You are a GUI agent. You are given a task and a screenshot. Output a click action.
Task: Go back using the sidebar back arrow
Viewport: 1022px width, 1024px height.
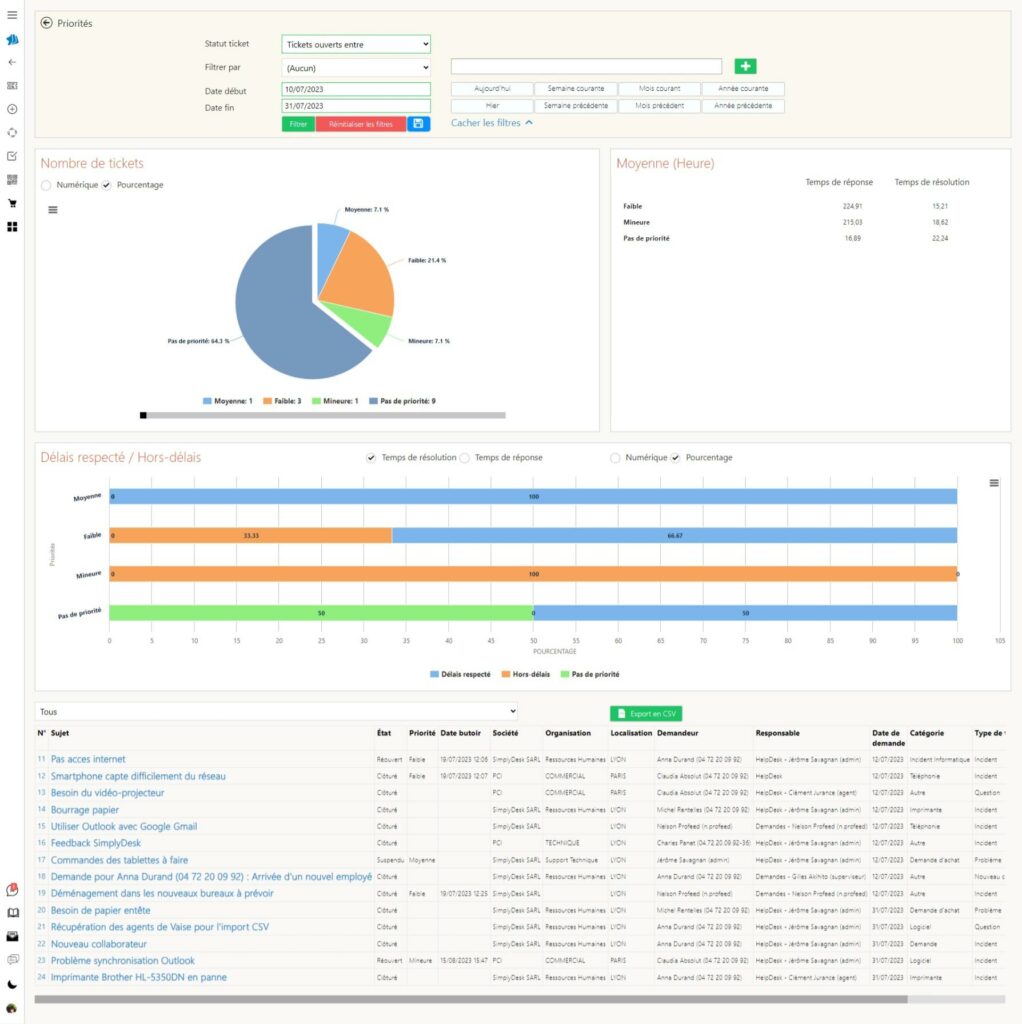tap(12, 63)
